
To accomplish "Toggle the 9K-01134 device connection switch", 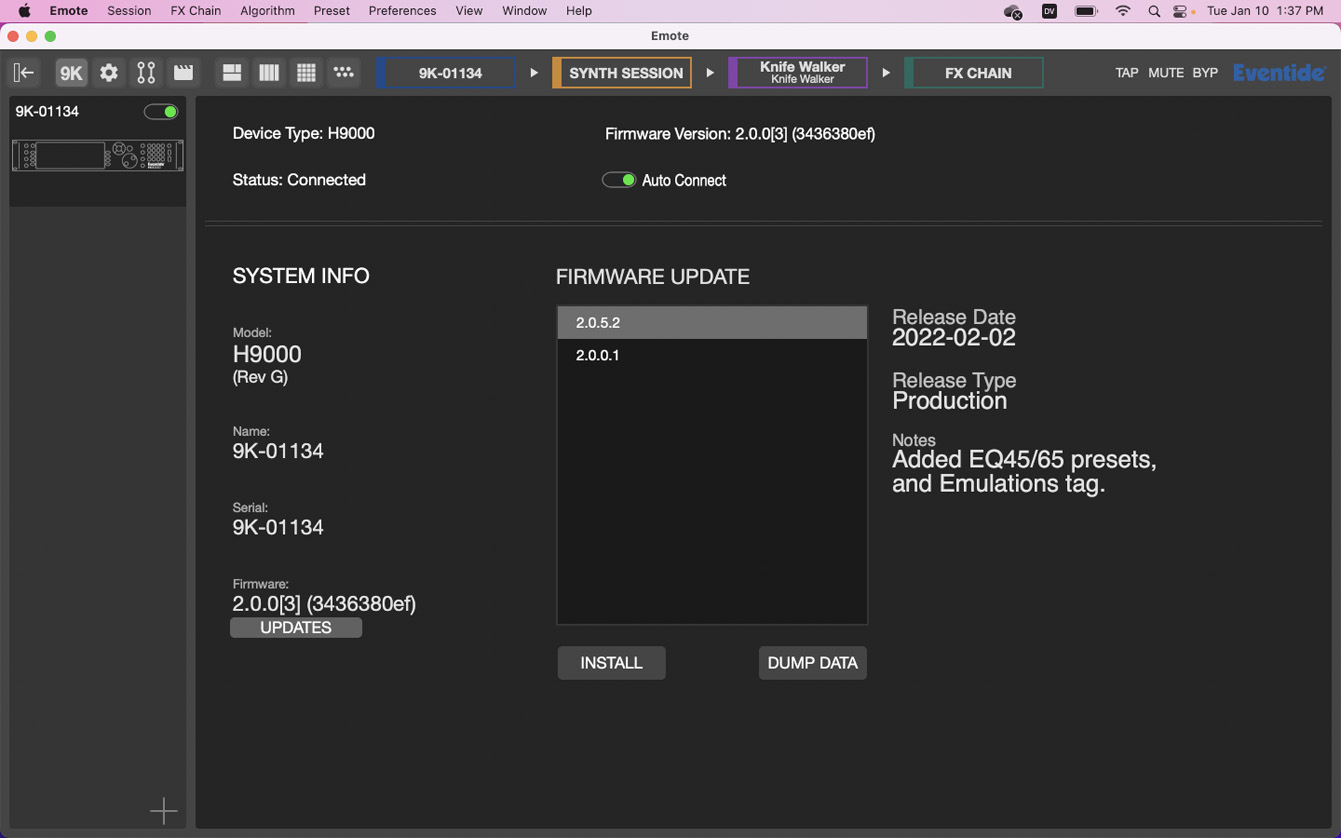I will [160, 112].
